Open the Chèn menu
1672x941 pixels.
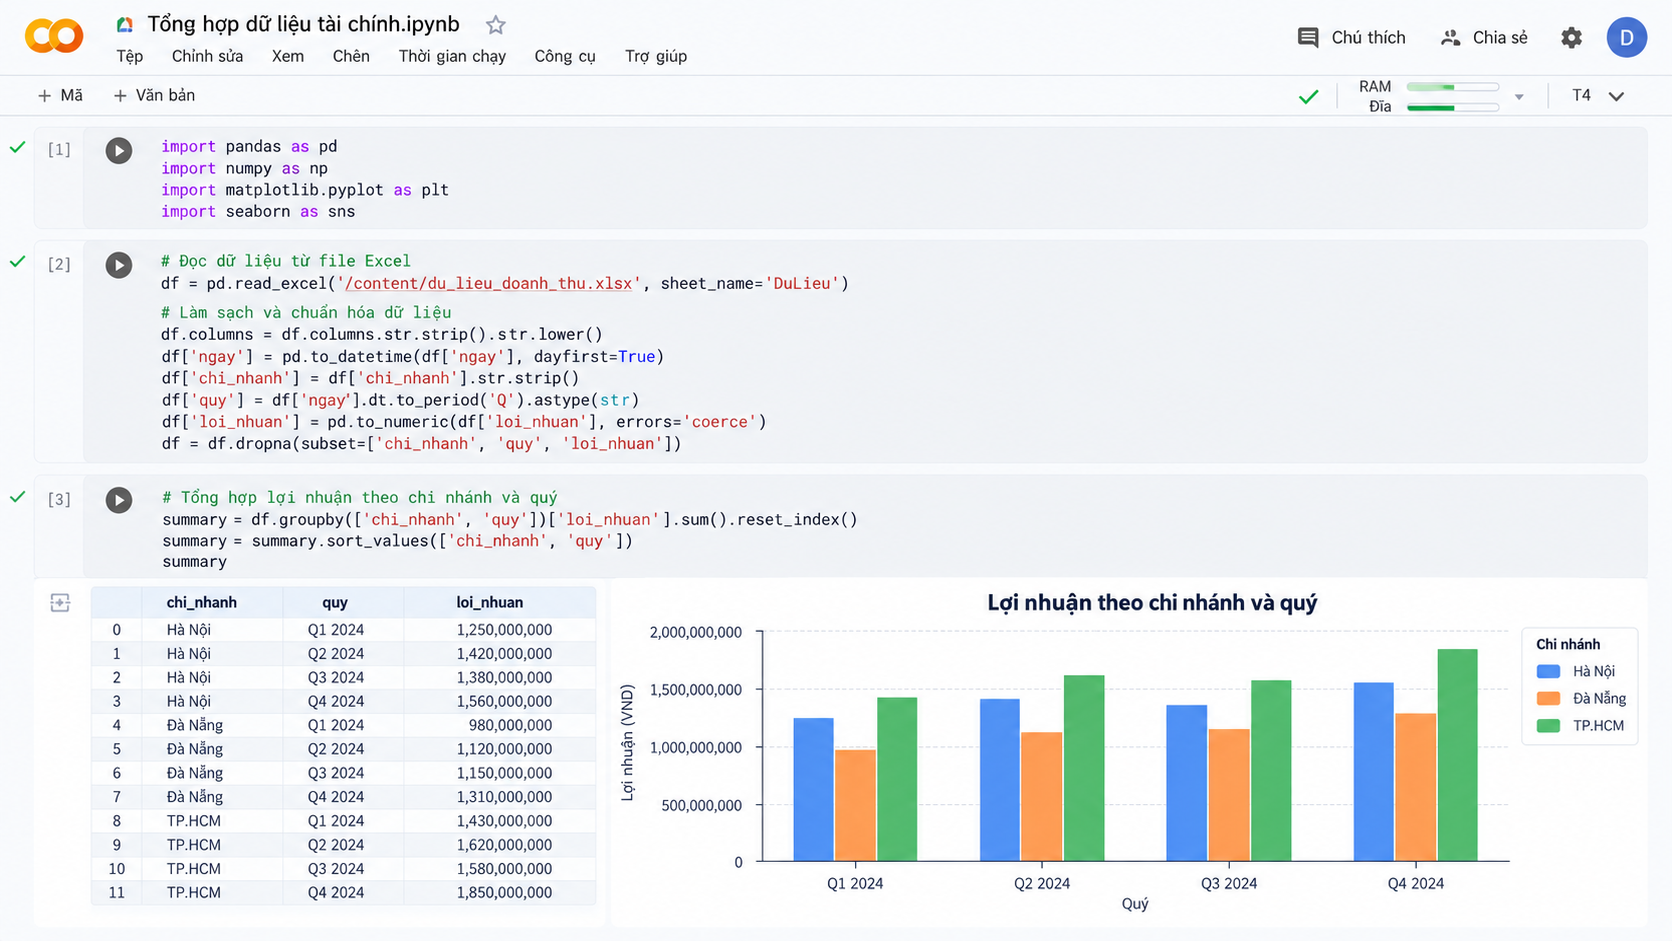pos(351,56)
